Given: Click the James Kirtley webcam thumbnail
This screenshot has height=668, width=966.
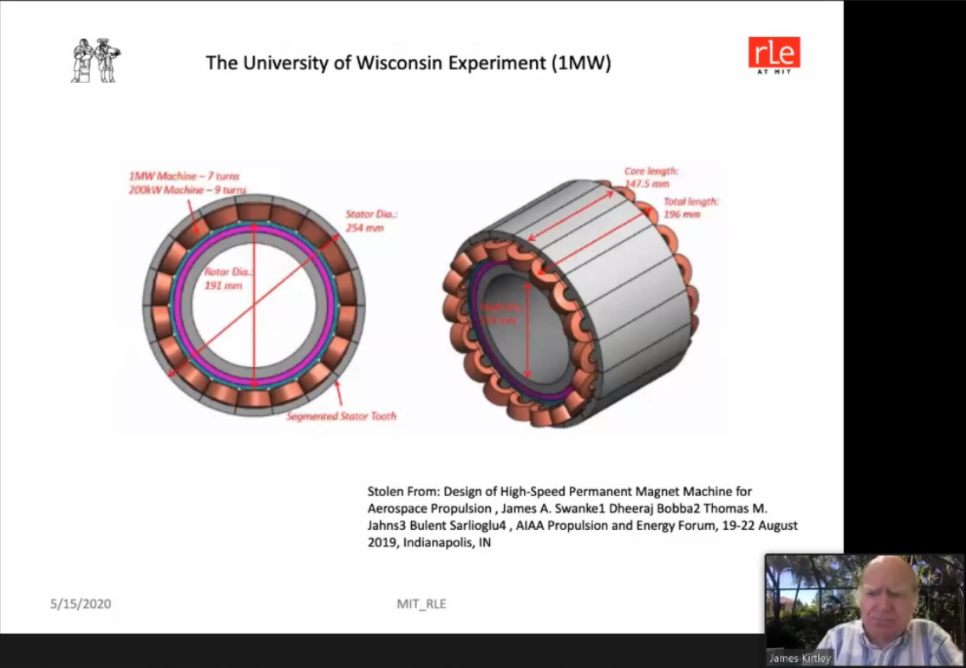Looking at the screenshot, I should click(x=864, y=608).
